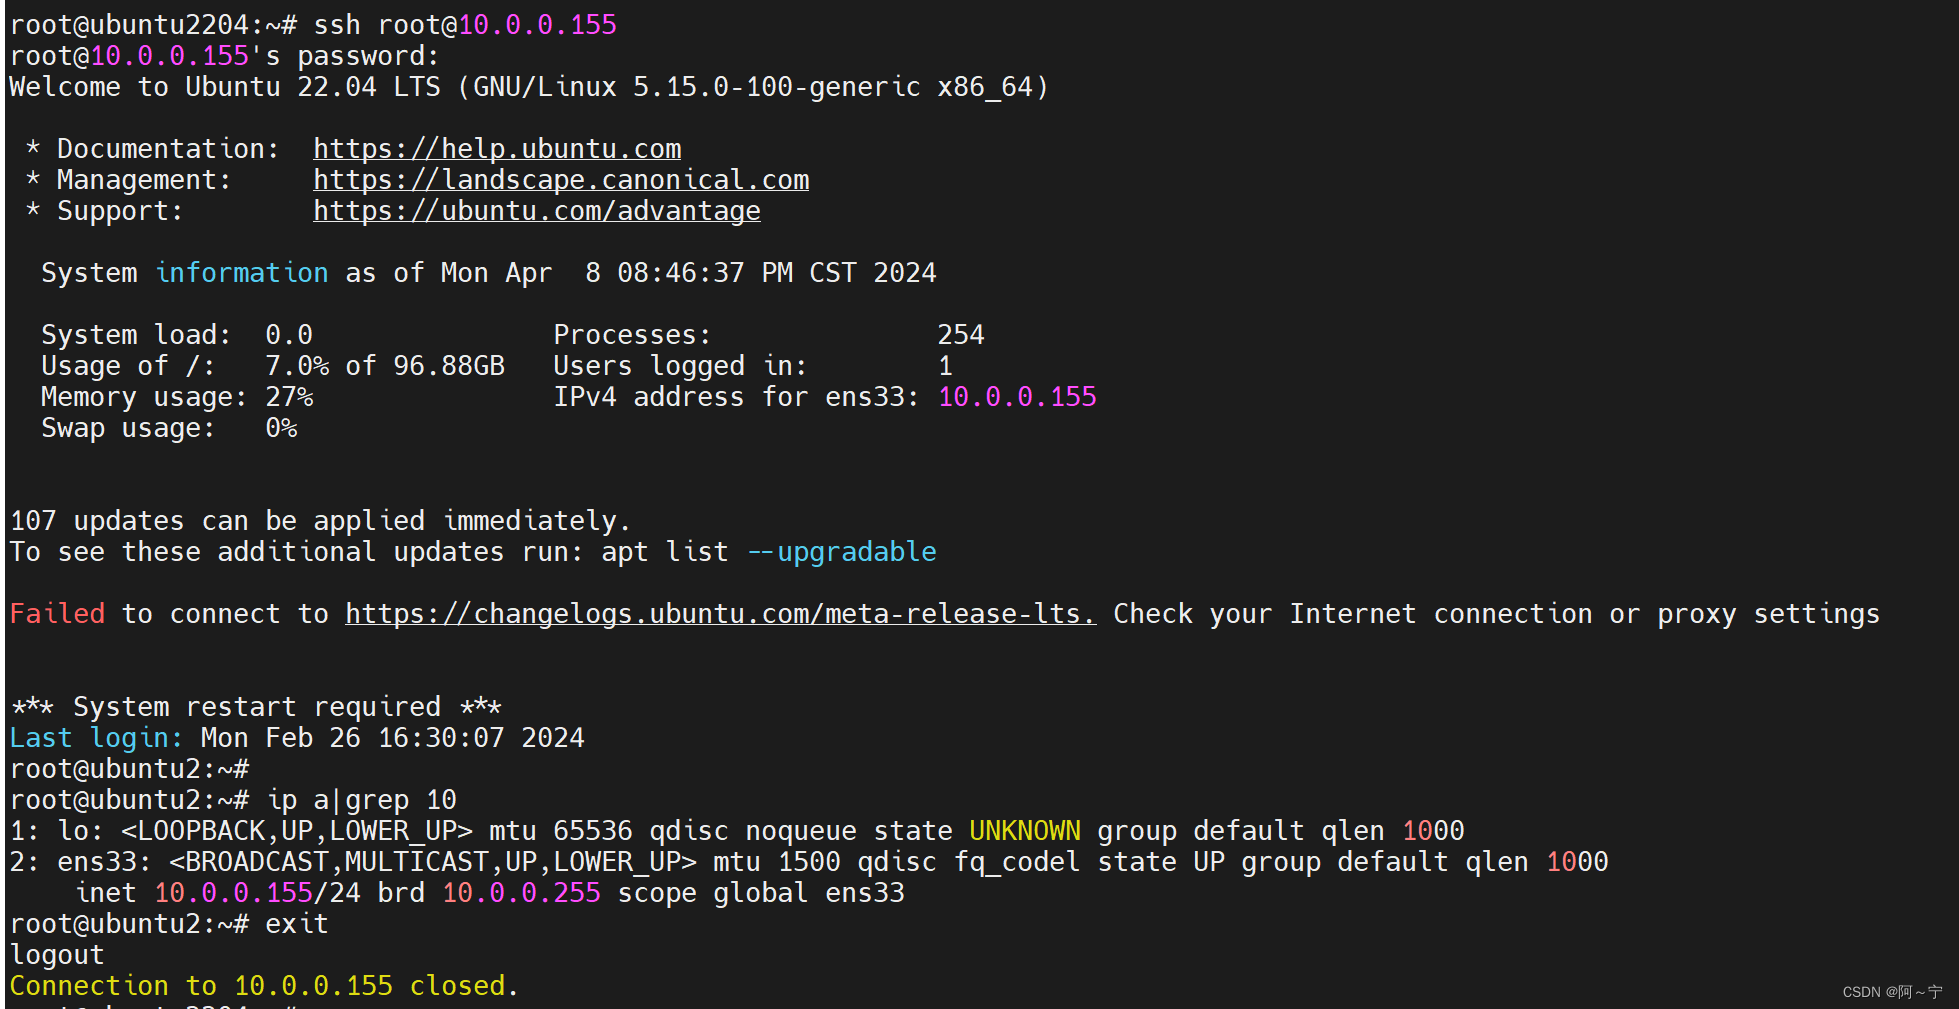Open the landscape.canonical.com management link

point(560,180)
